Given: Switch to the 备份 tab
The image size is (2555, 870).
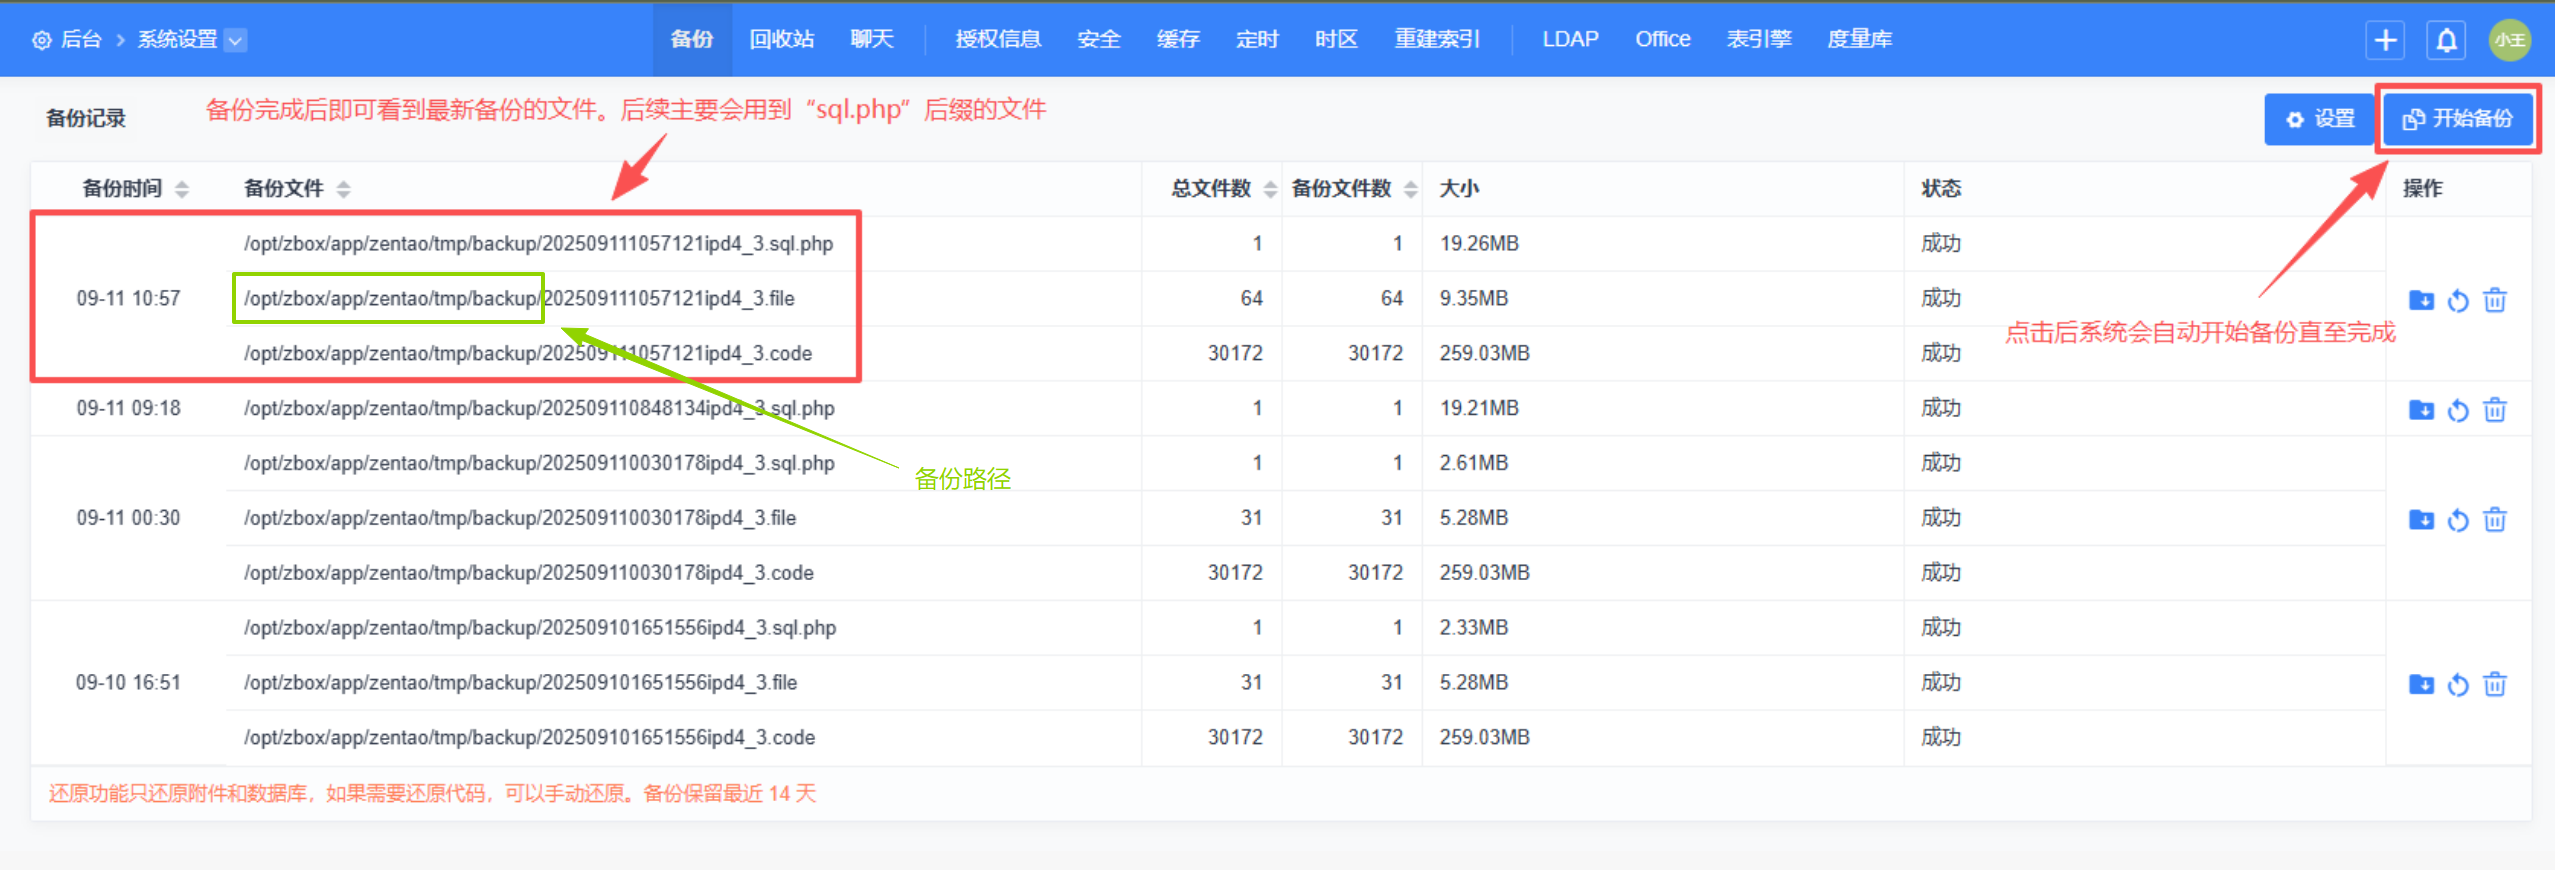Looking at the screenshot, I should tap(692, 40).
